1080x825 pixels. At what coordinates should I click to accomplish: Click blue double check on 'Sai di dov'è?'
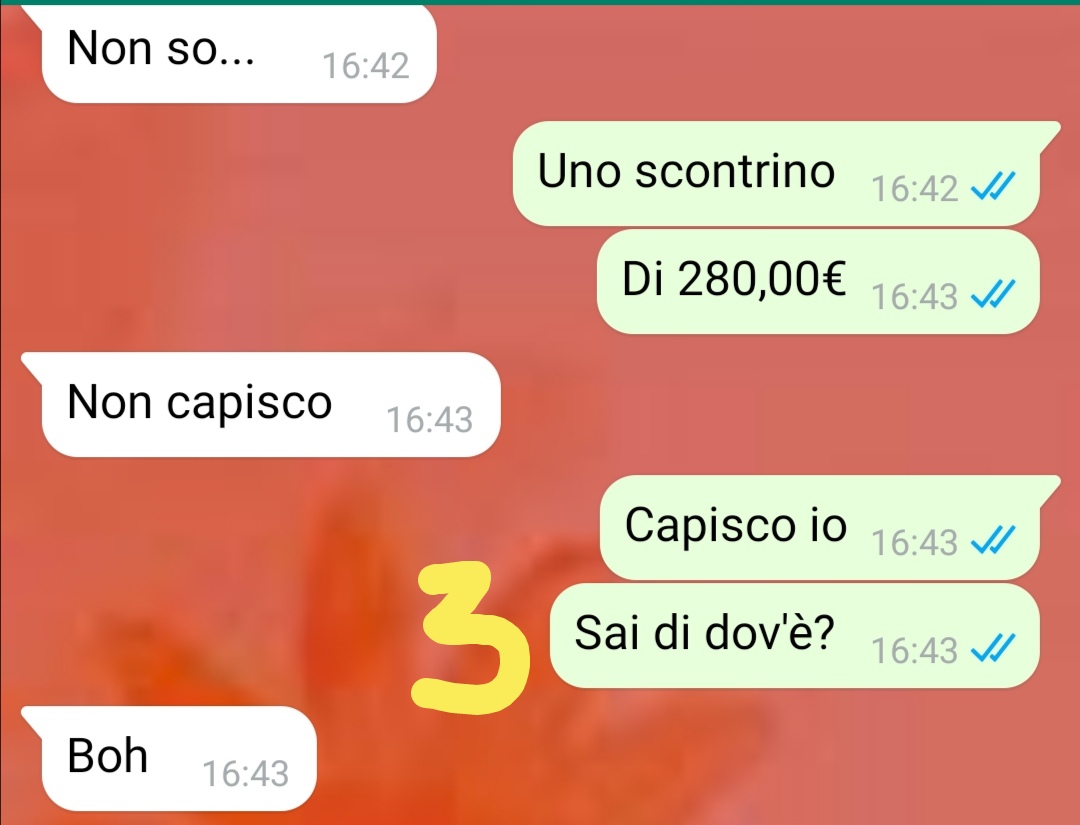[x=993, y=649]
